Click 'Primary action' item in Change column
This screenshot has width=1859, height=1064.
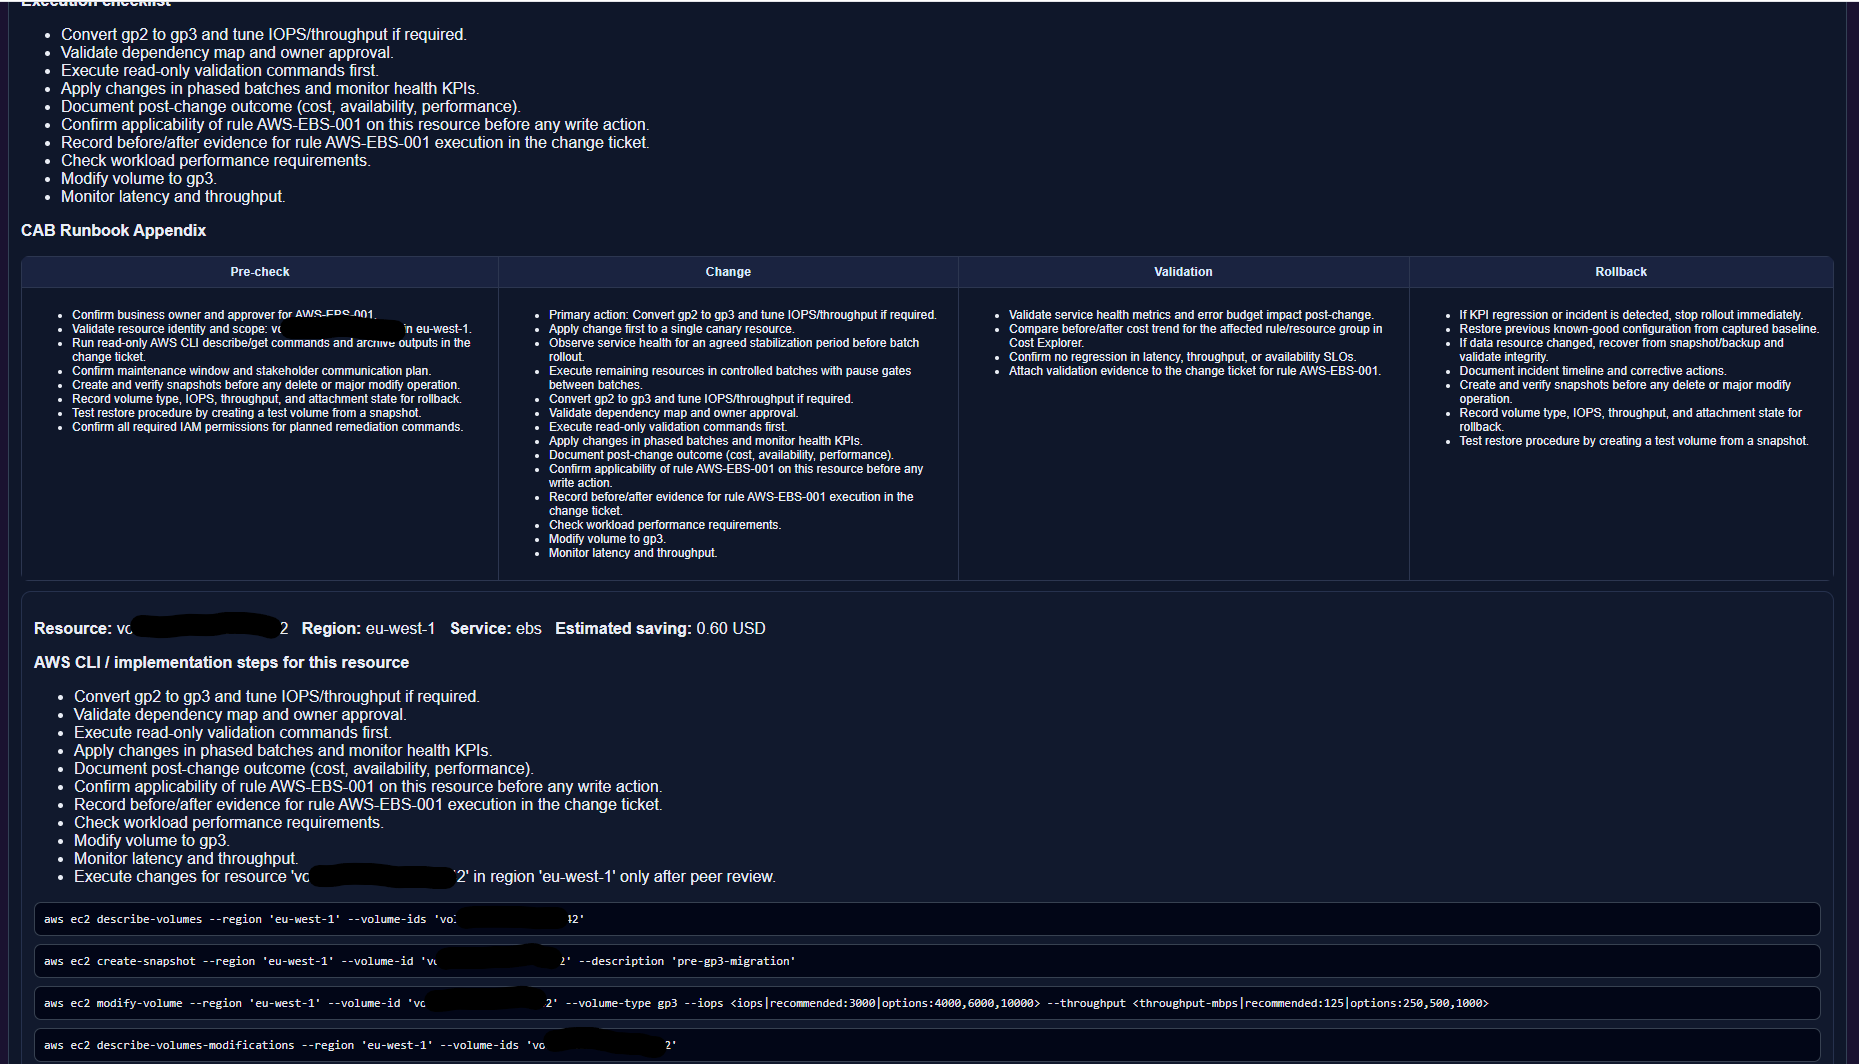coord(742,315)
